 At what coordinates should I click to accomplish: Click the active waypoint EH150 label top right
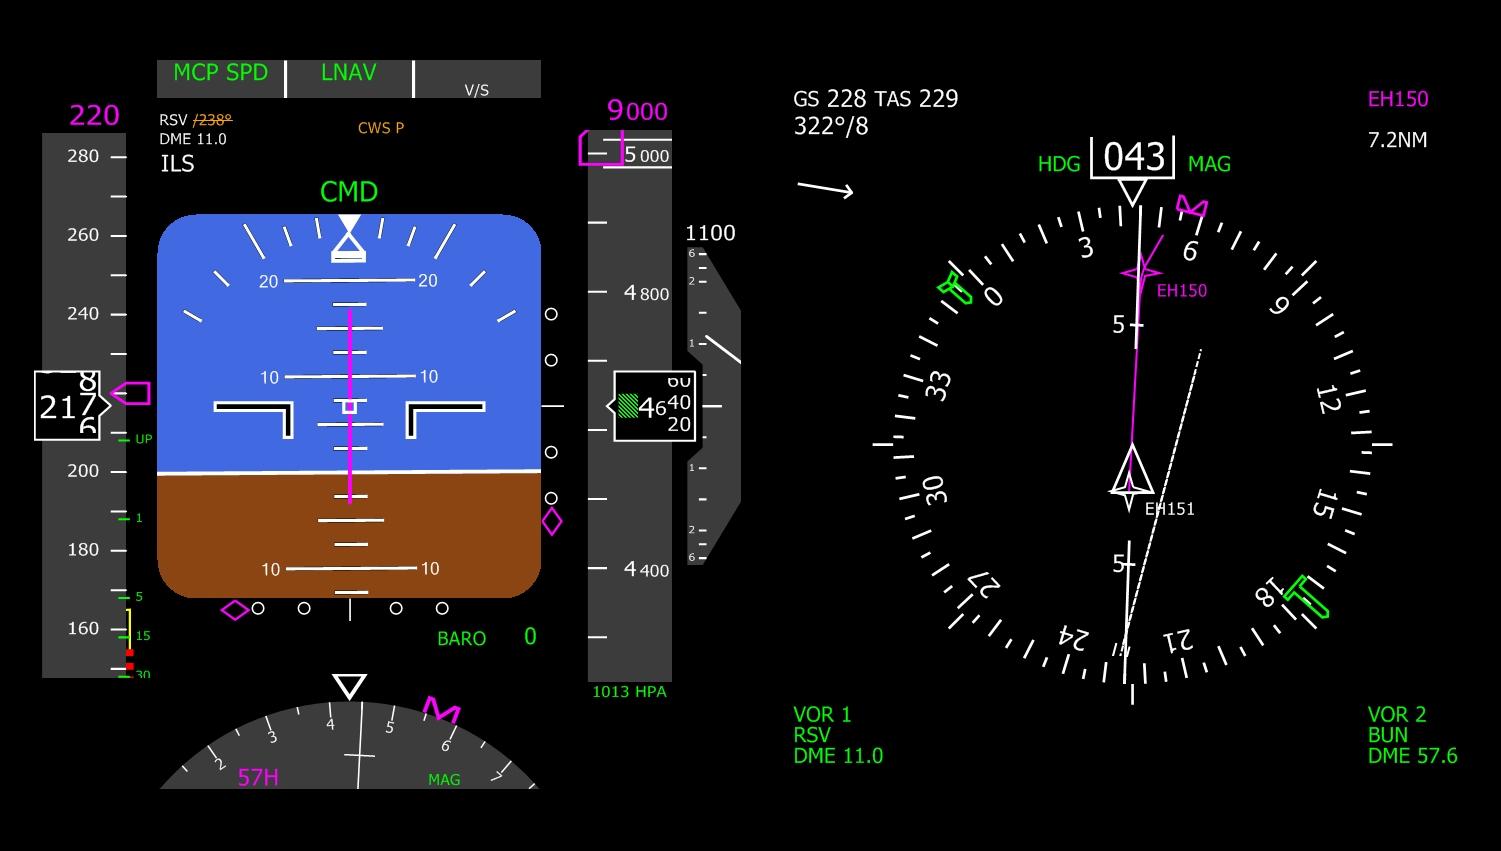(x=1398, y=99)
